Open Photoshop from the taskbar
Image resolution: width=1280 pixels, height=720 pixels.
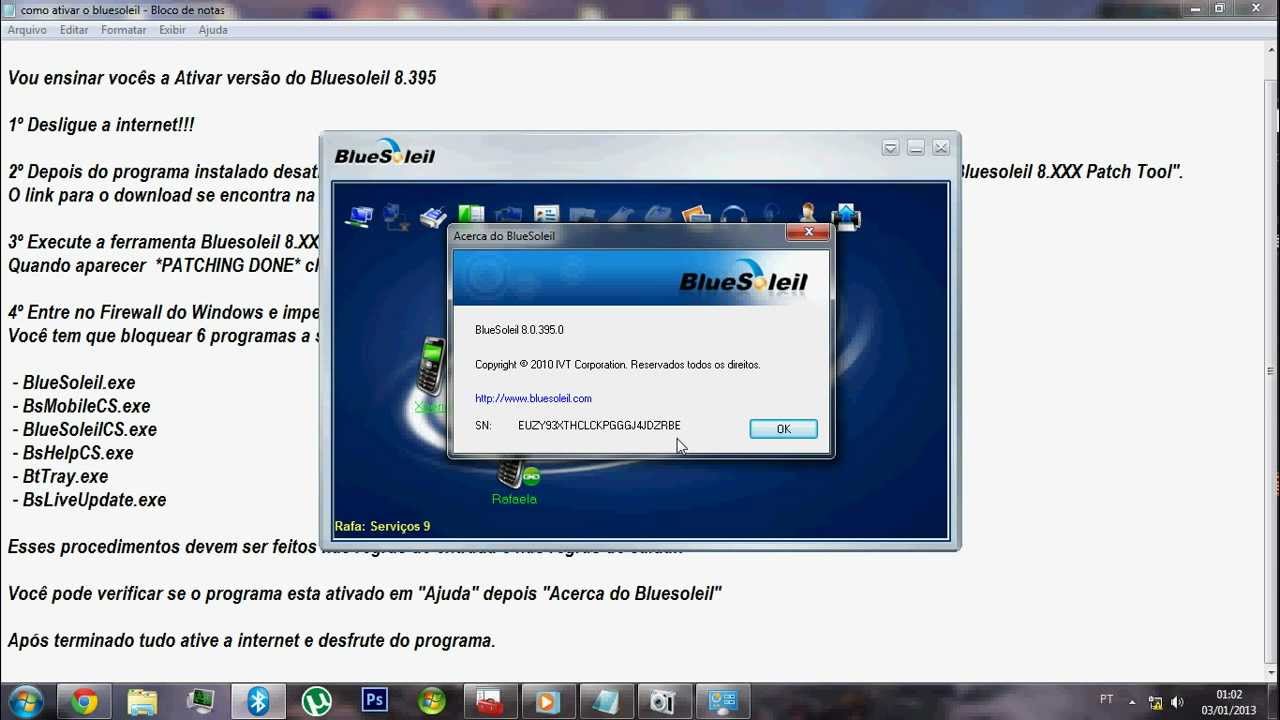pyautogui.click(x=374, y=701)
